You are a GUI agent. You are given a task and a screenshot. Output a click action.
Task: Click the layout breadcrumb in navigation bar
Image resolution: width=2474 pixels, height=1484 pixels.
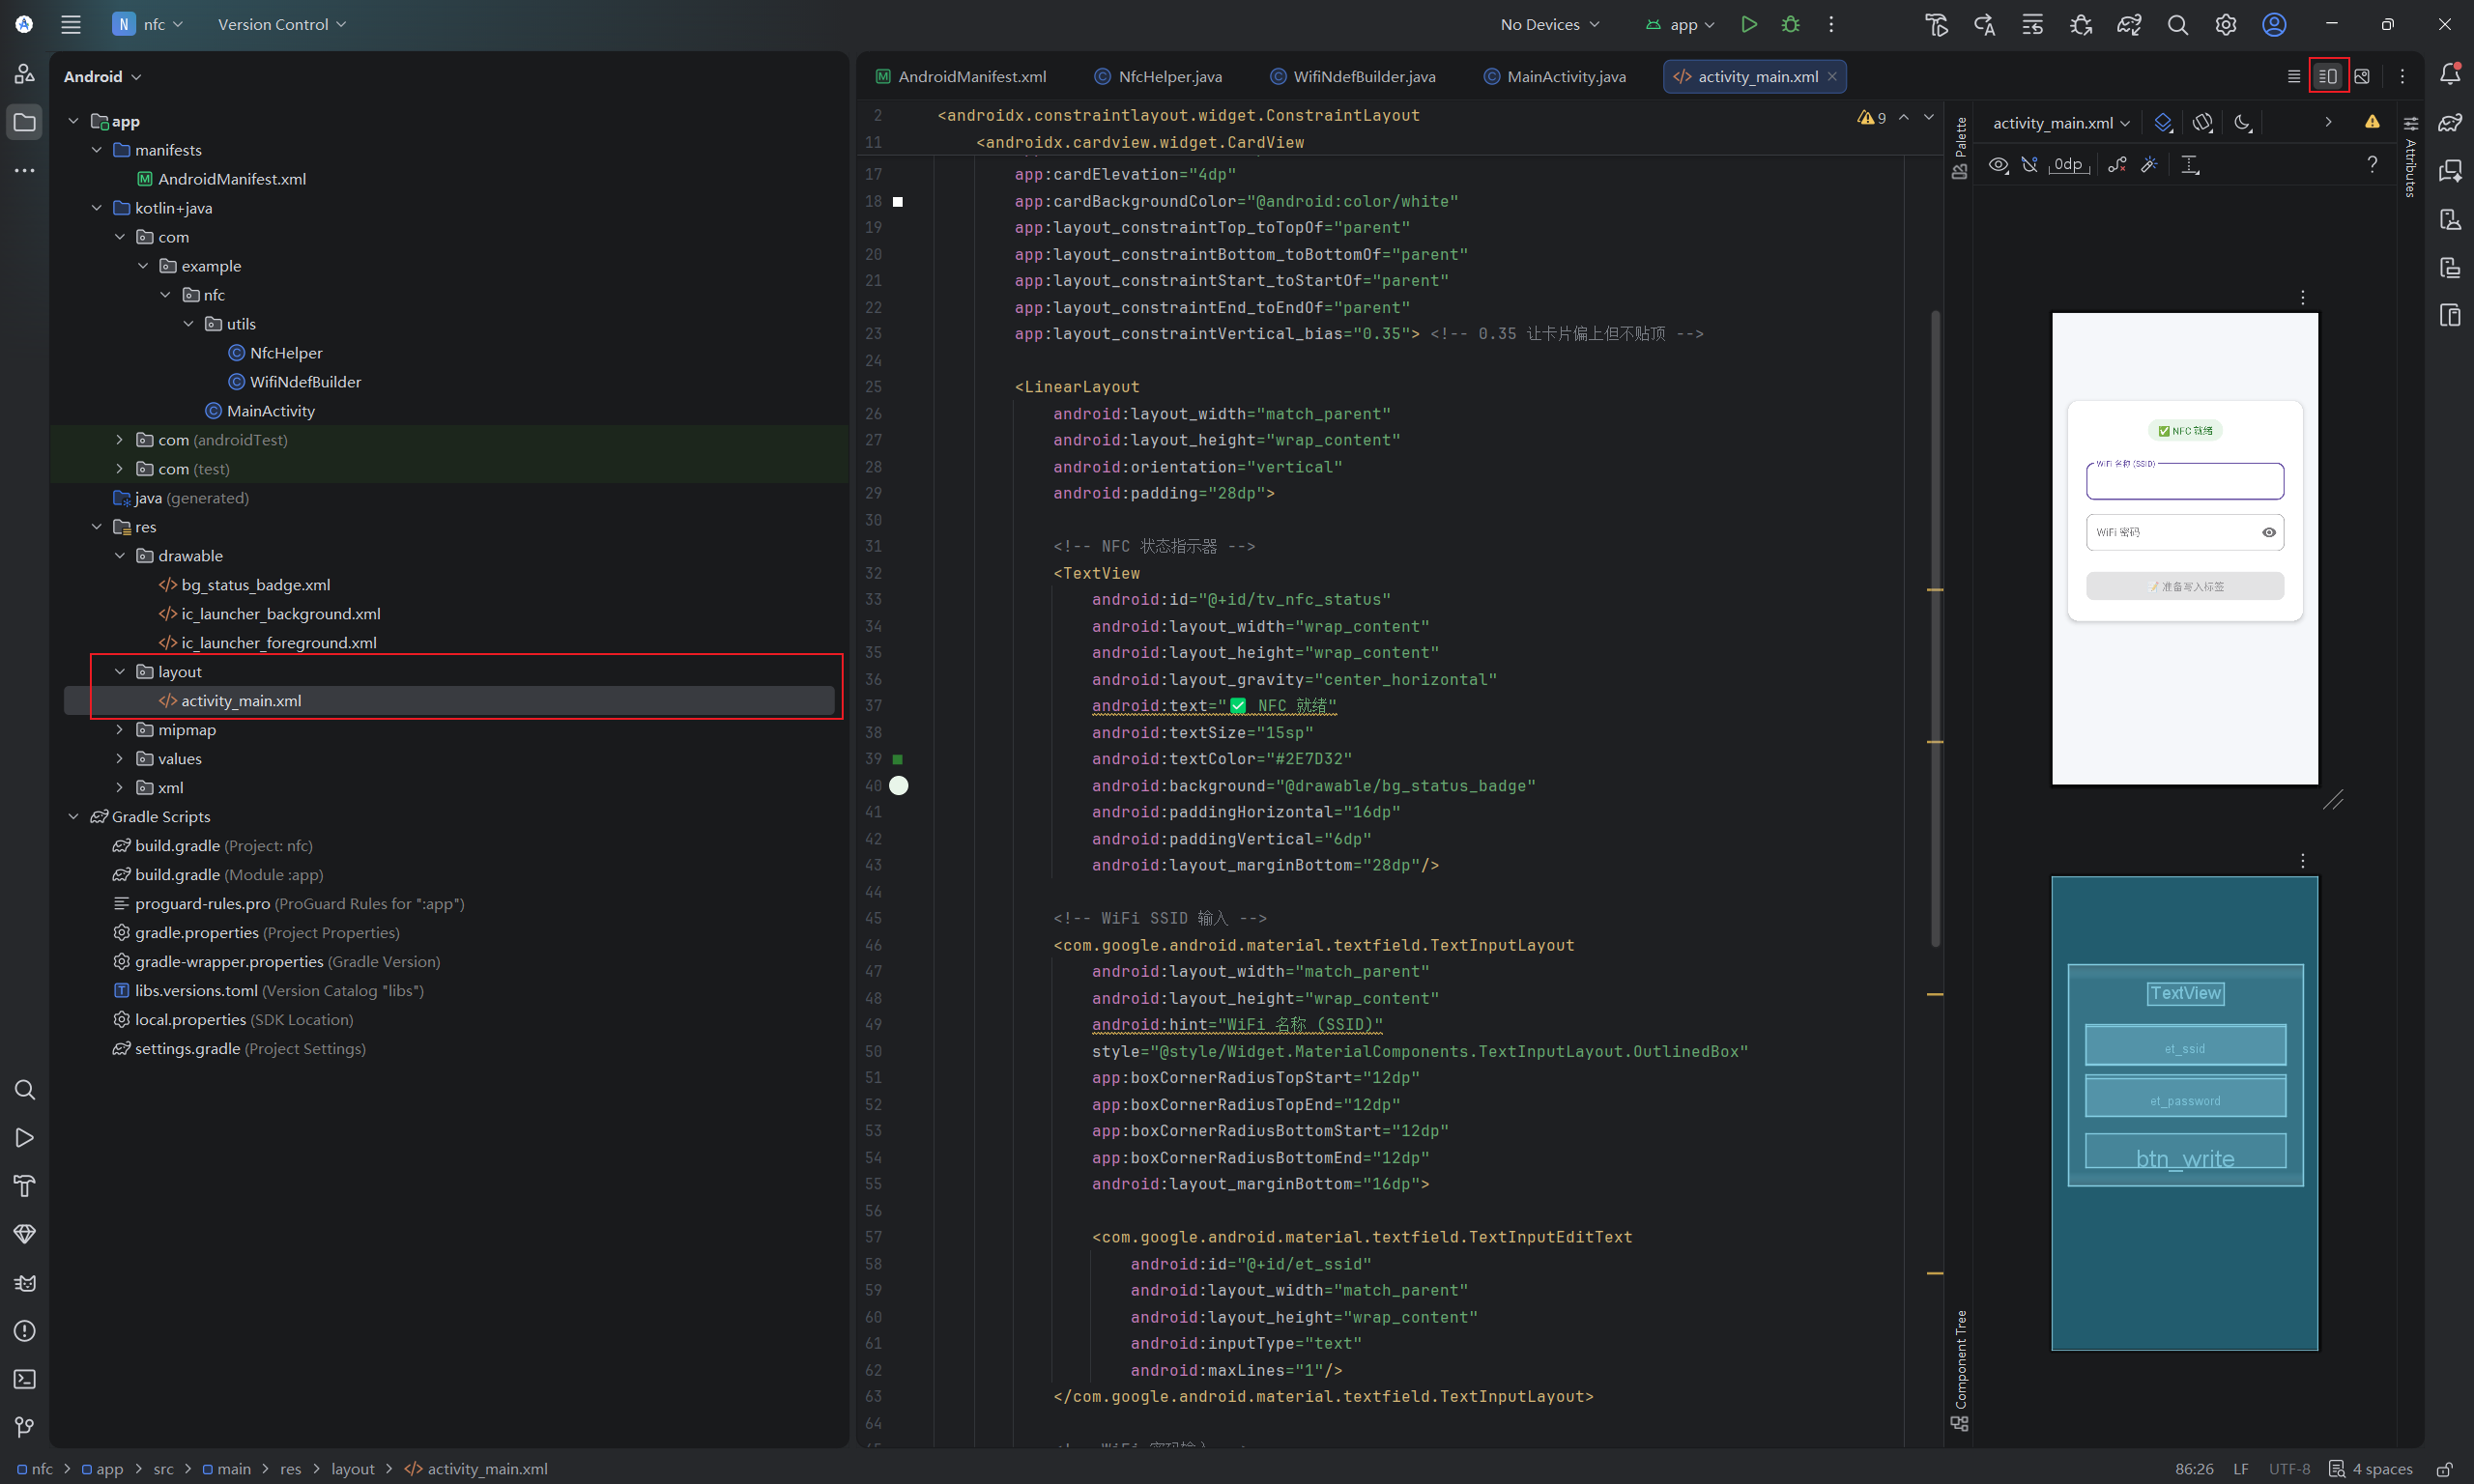coord(352,1469)
